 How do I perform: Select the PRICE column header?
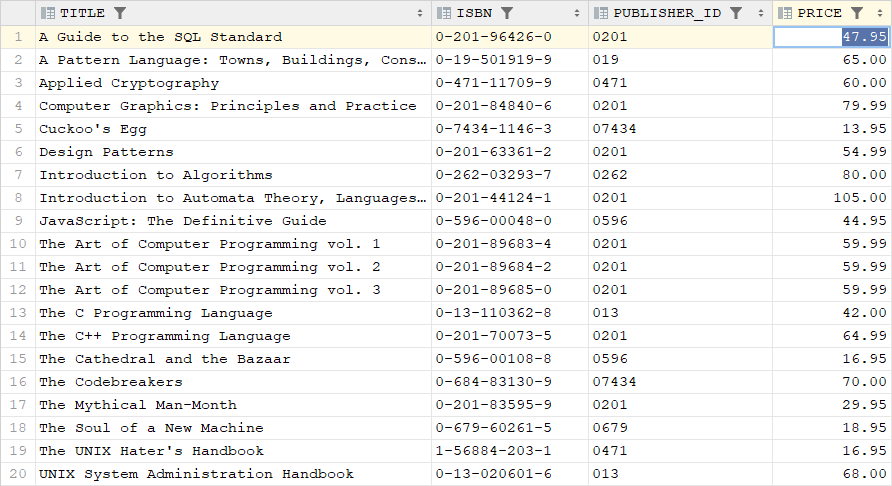832,13
